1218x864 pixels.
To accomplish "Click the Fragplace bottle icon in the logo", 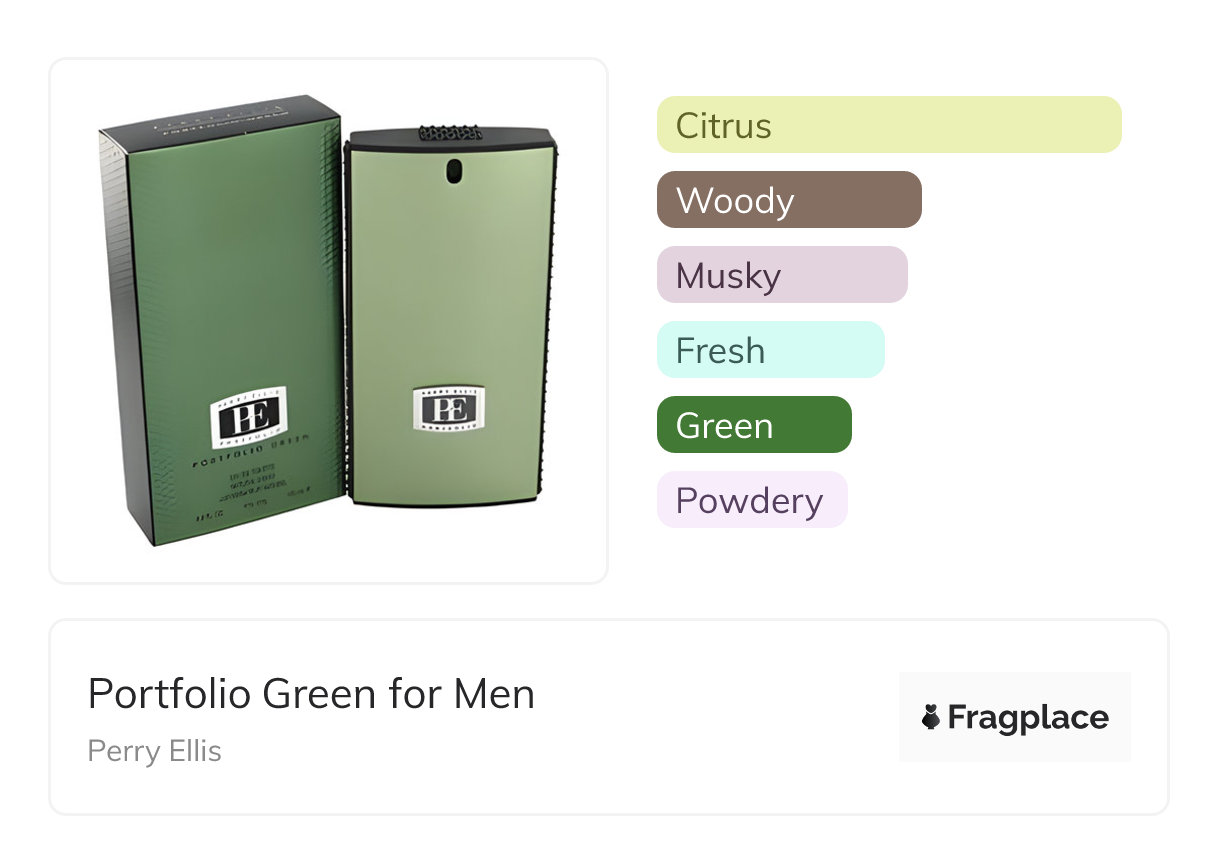I will click(931, 717).
